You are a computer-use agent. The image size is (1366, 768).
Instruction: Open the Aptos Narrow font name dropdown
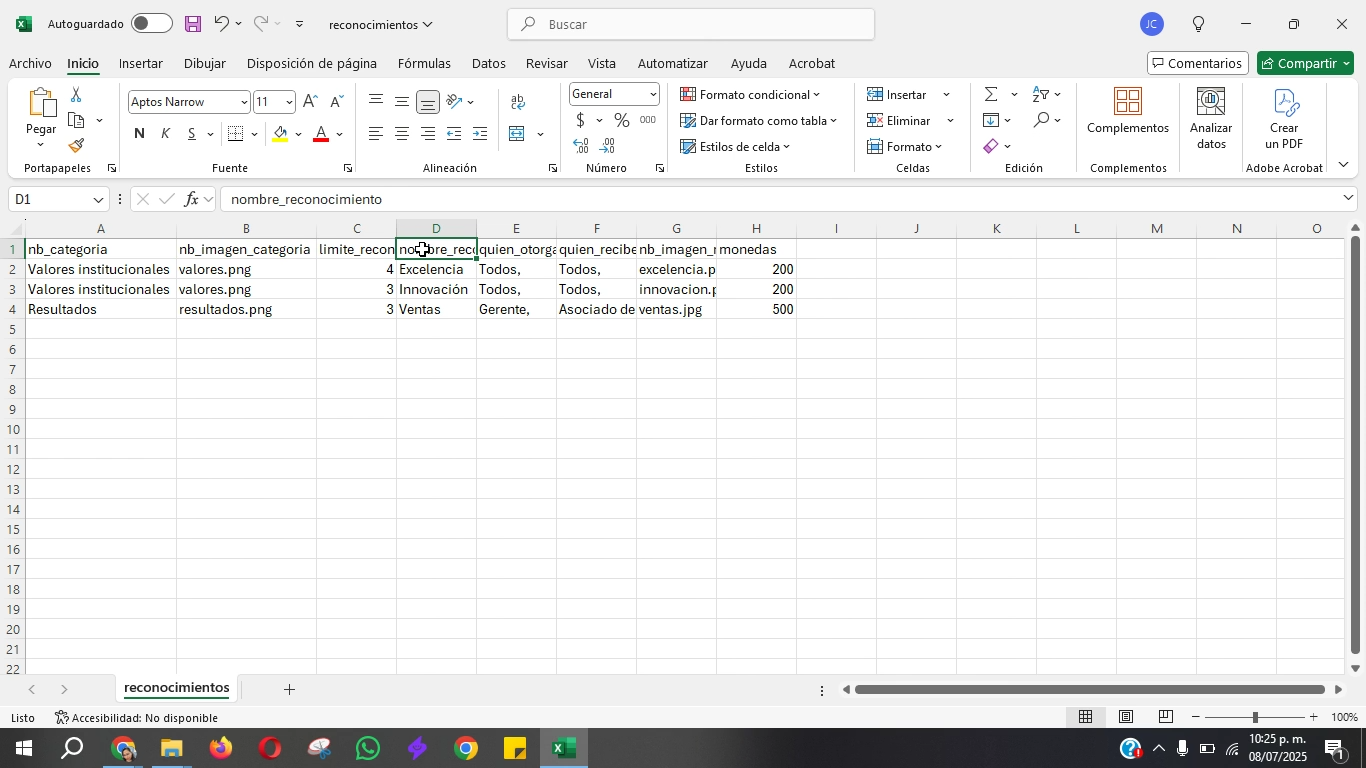[x=243, y=102]
